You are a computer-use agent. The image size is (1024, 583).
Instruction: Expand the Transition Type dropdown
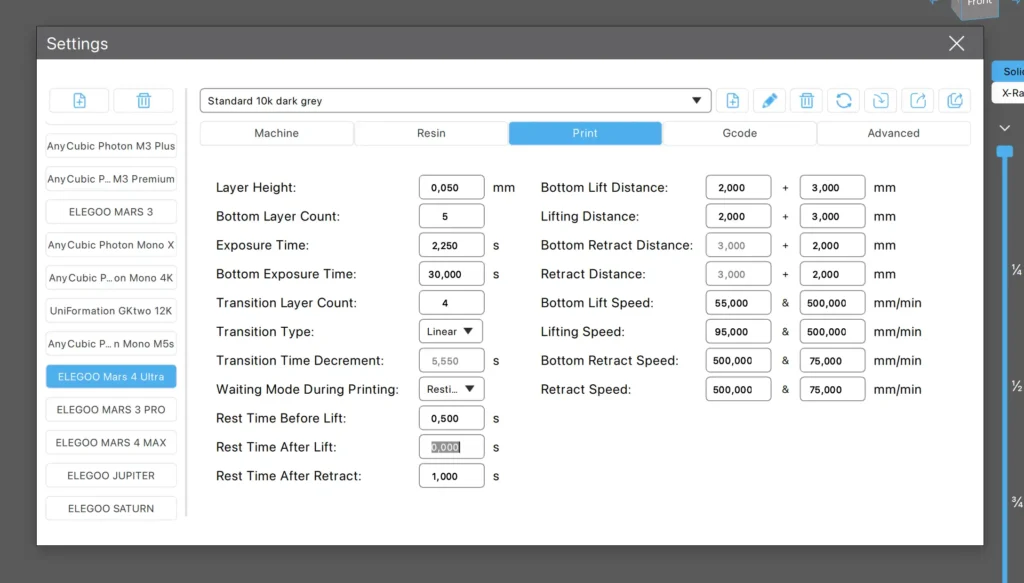[451, 331]
